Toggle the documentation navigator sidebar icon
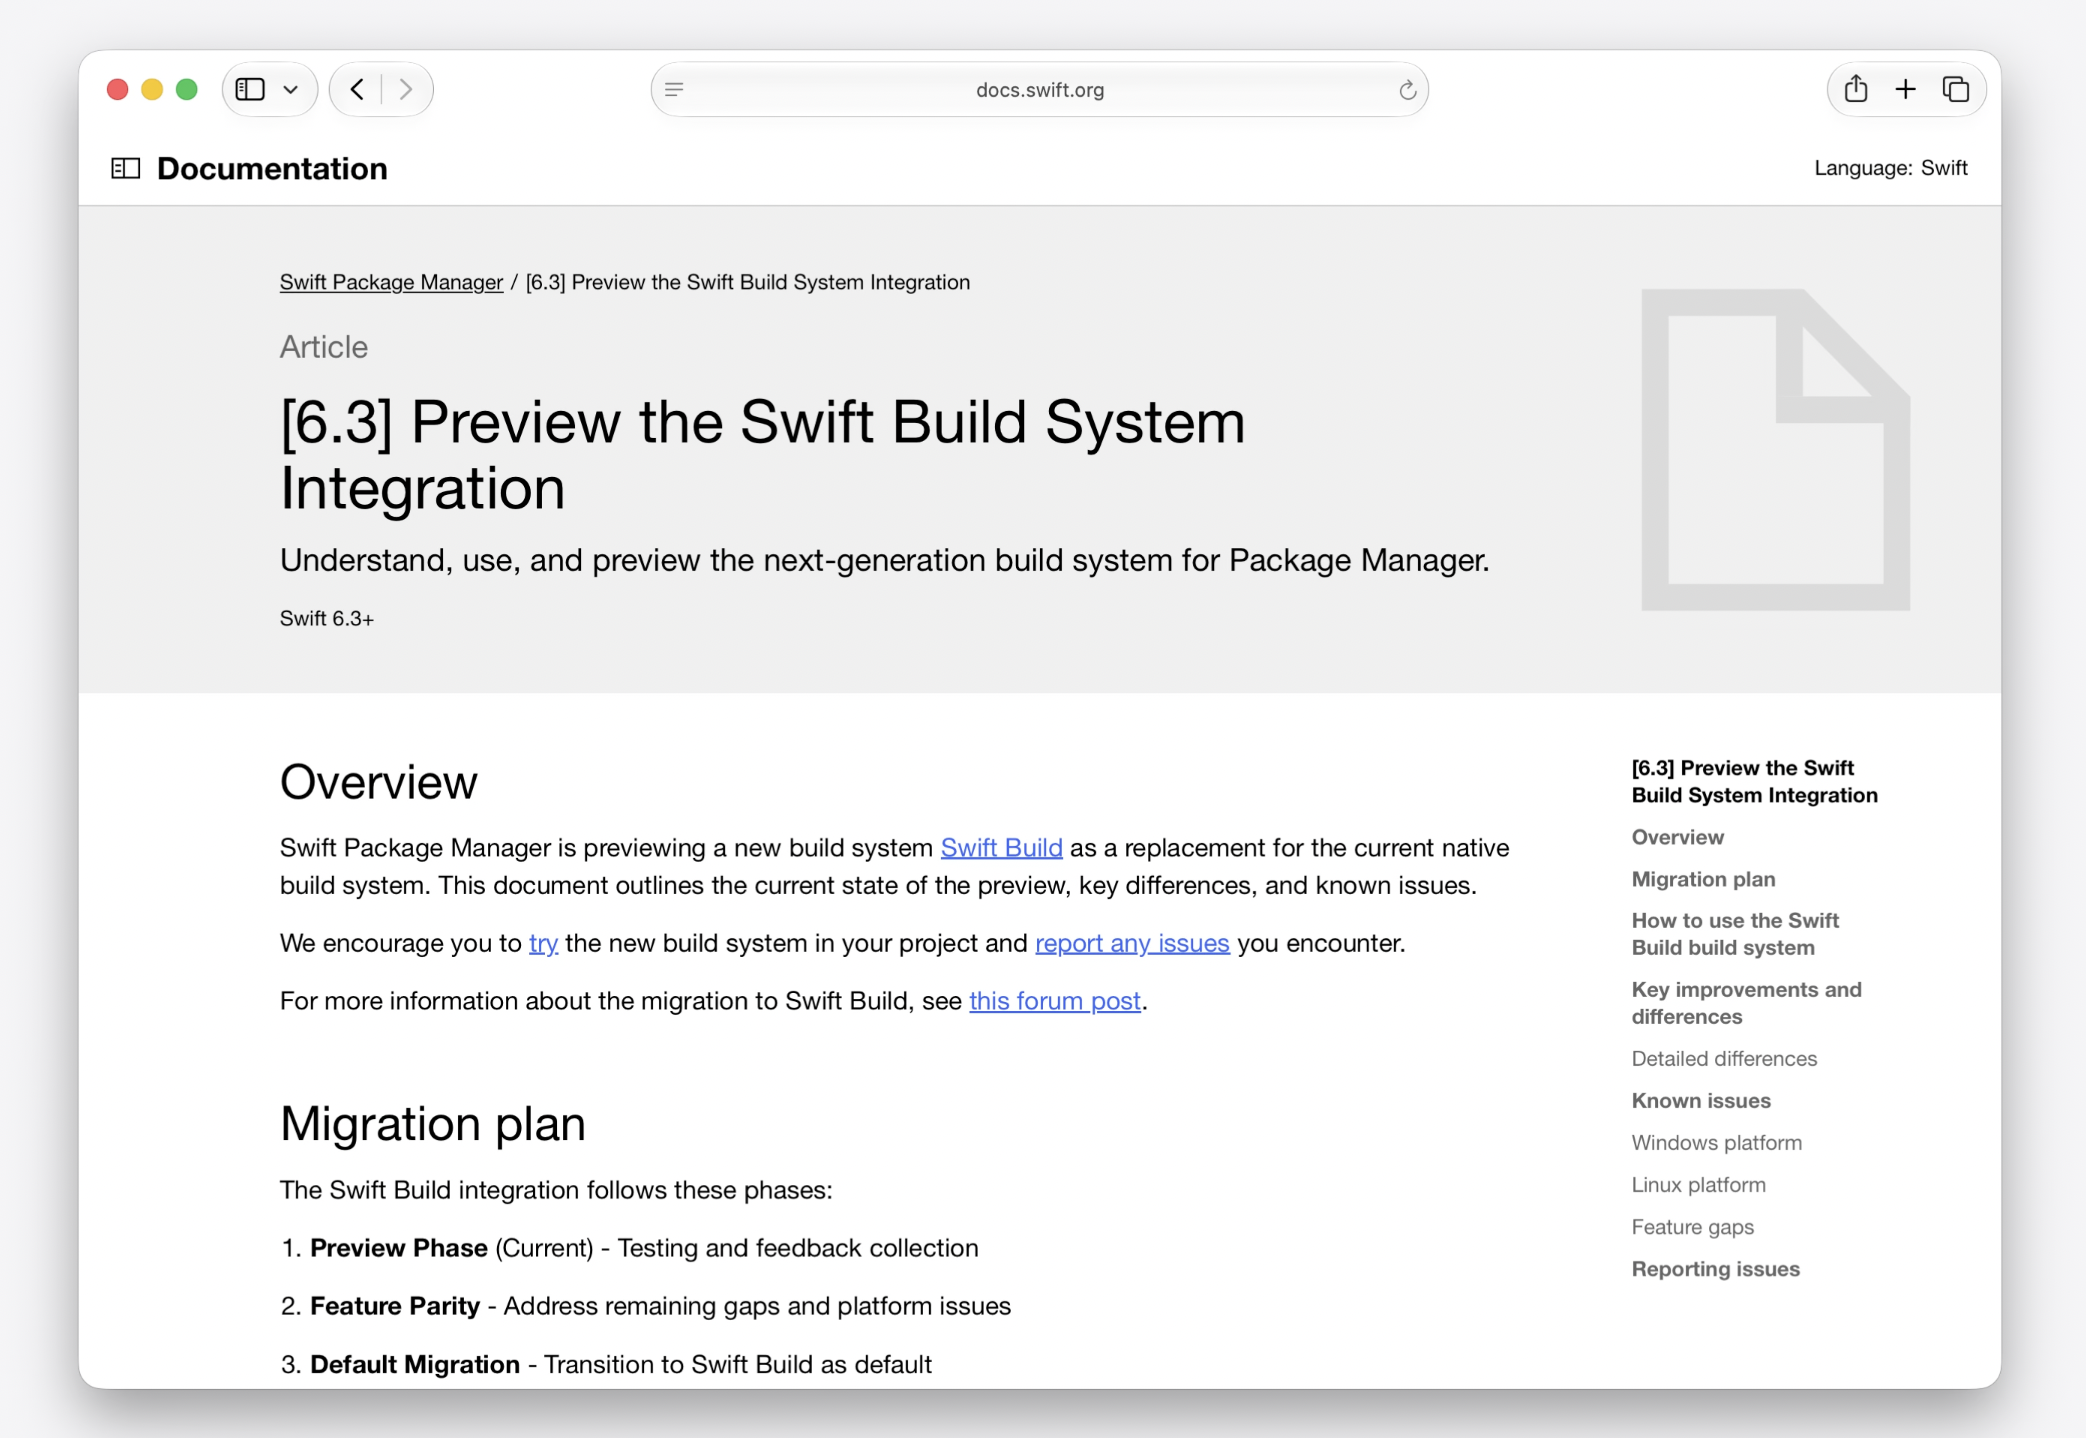Screen dimensions: 2086x1438 [x=126, y=168]
